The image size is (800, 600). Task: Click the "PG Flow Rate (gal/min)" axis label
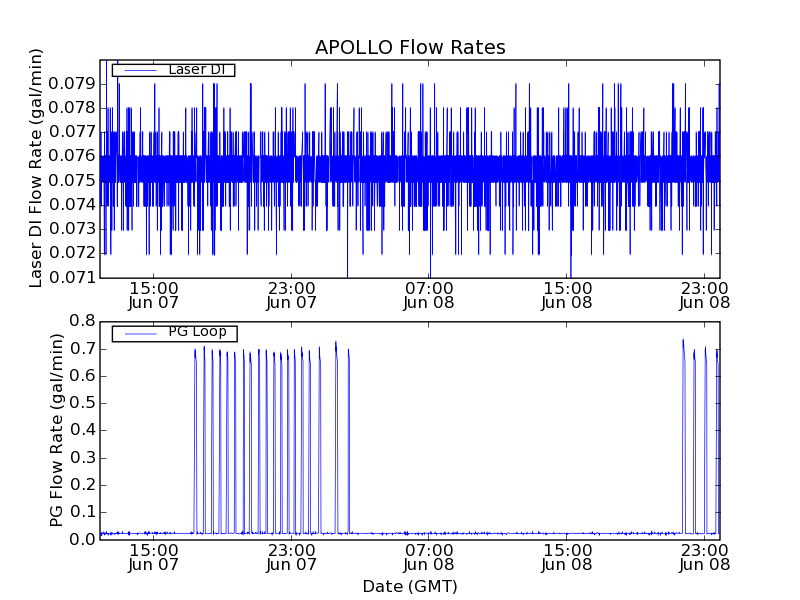point(57,430)
